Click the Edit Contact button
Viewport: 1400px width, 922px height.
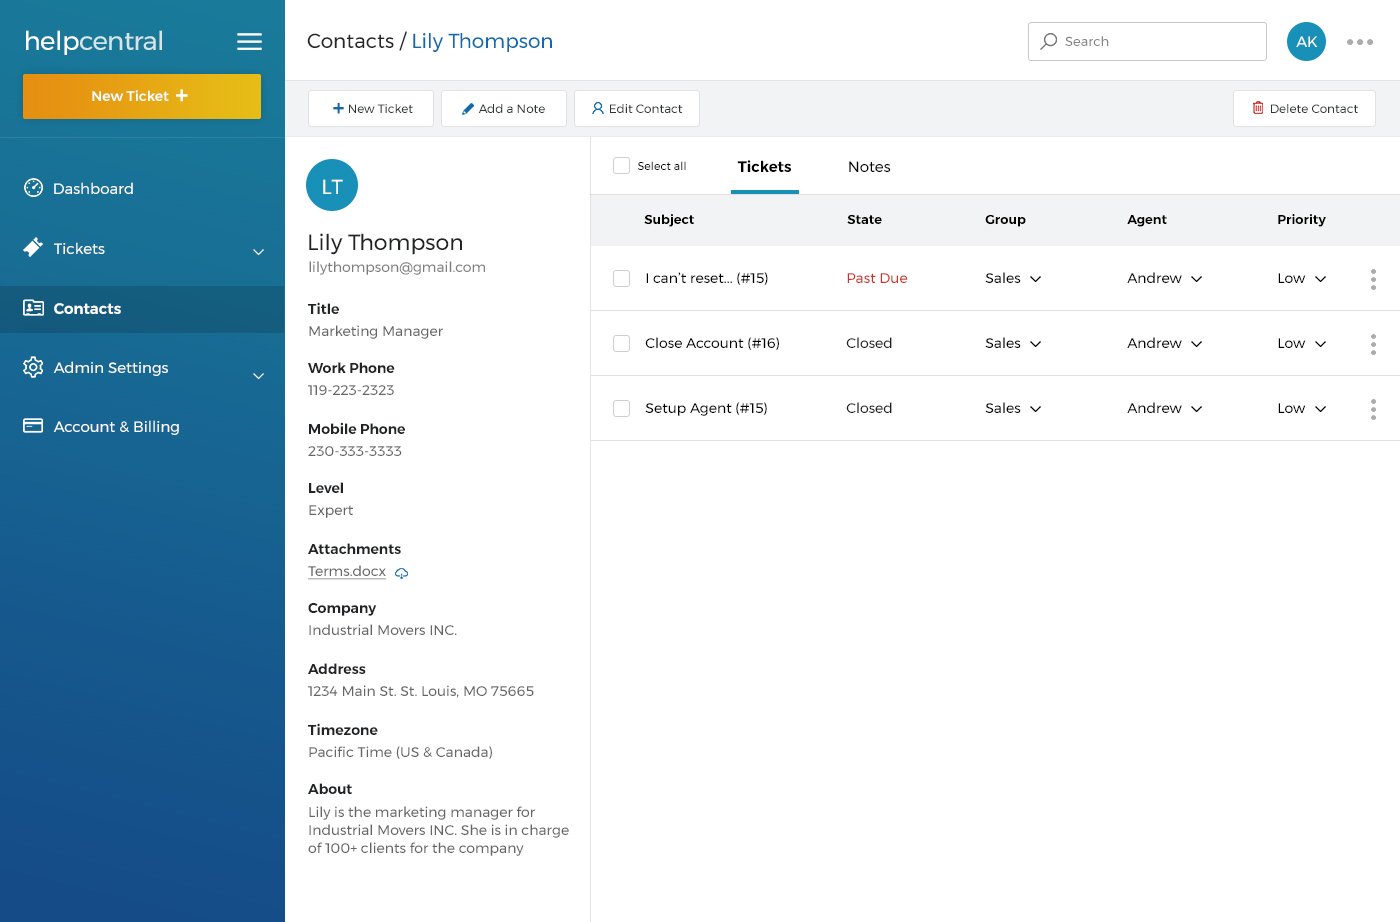[637, 109]
